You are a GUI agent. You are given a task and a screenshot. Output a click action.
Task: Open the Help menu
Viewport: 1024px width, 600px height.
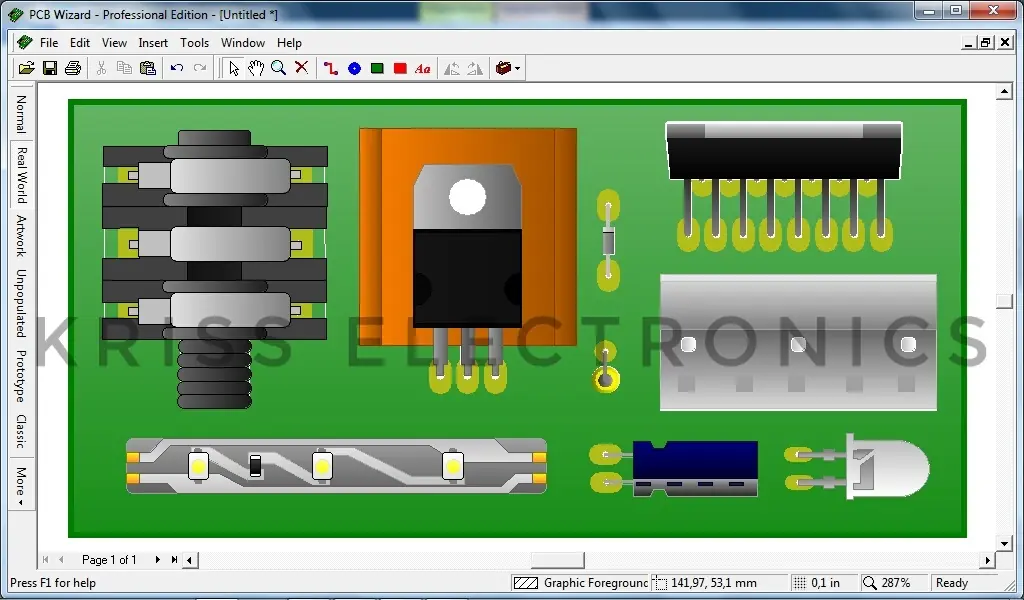(x=289, y=42)
